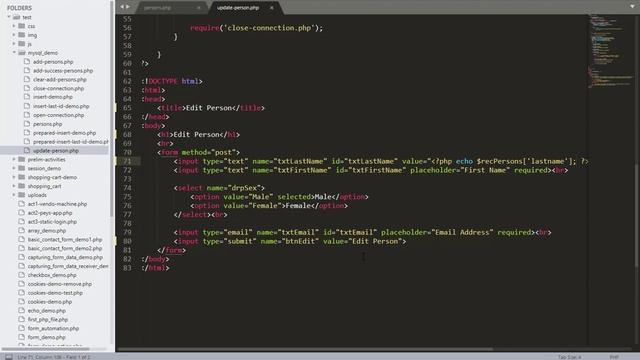640x360 pixels.
Task: Open add-persons.php file in sidebar
Action: click(53, 62)
